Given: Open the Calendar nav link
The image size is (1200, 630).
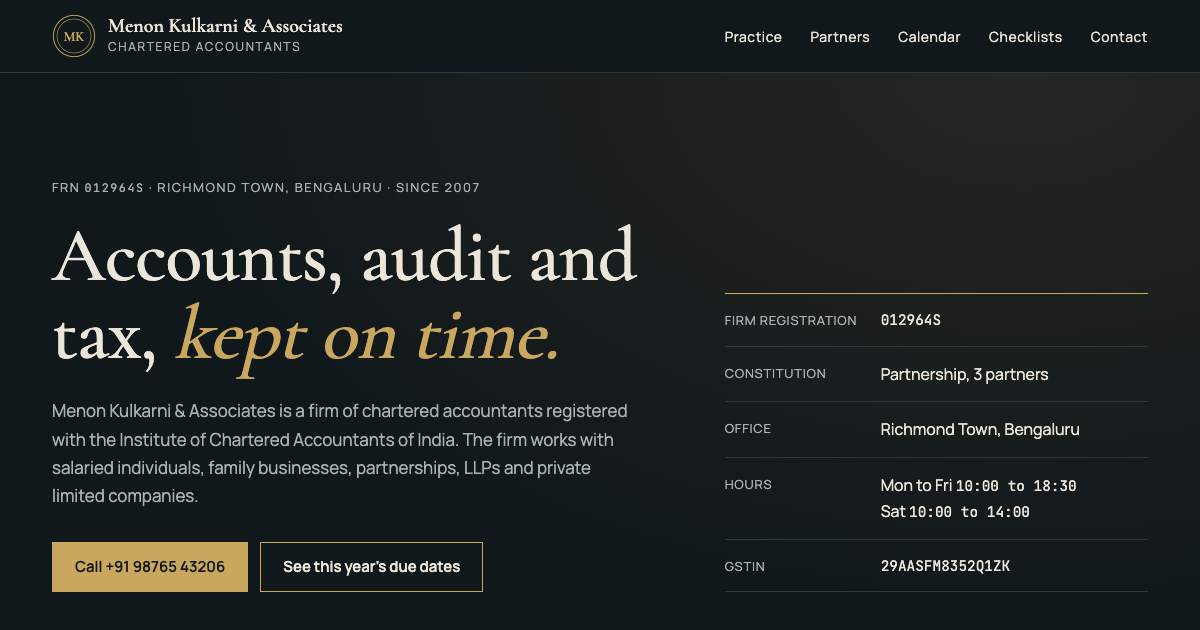Looking at the screenshot, I should [929, 37].
